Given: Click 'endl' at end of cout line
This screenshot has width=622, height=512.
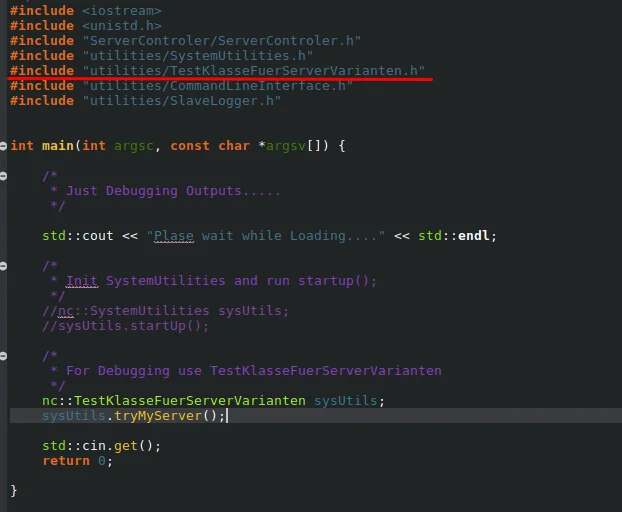Looking at the screenshot, I should [473, 236].
